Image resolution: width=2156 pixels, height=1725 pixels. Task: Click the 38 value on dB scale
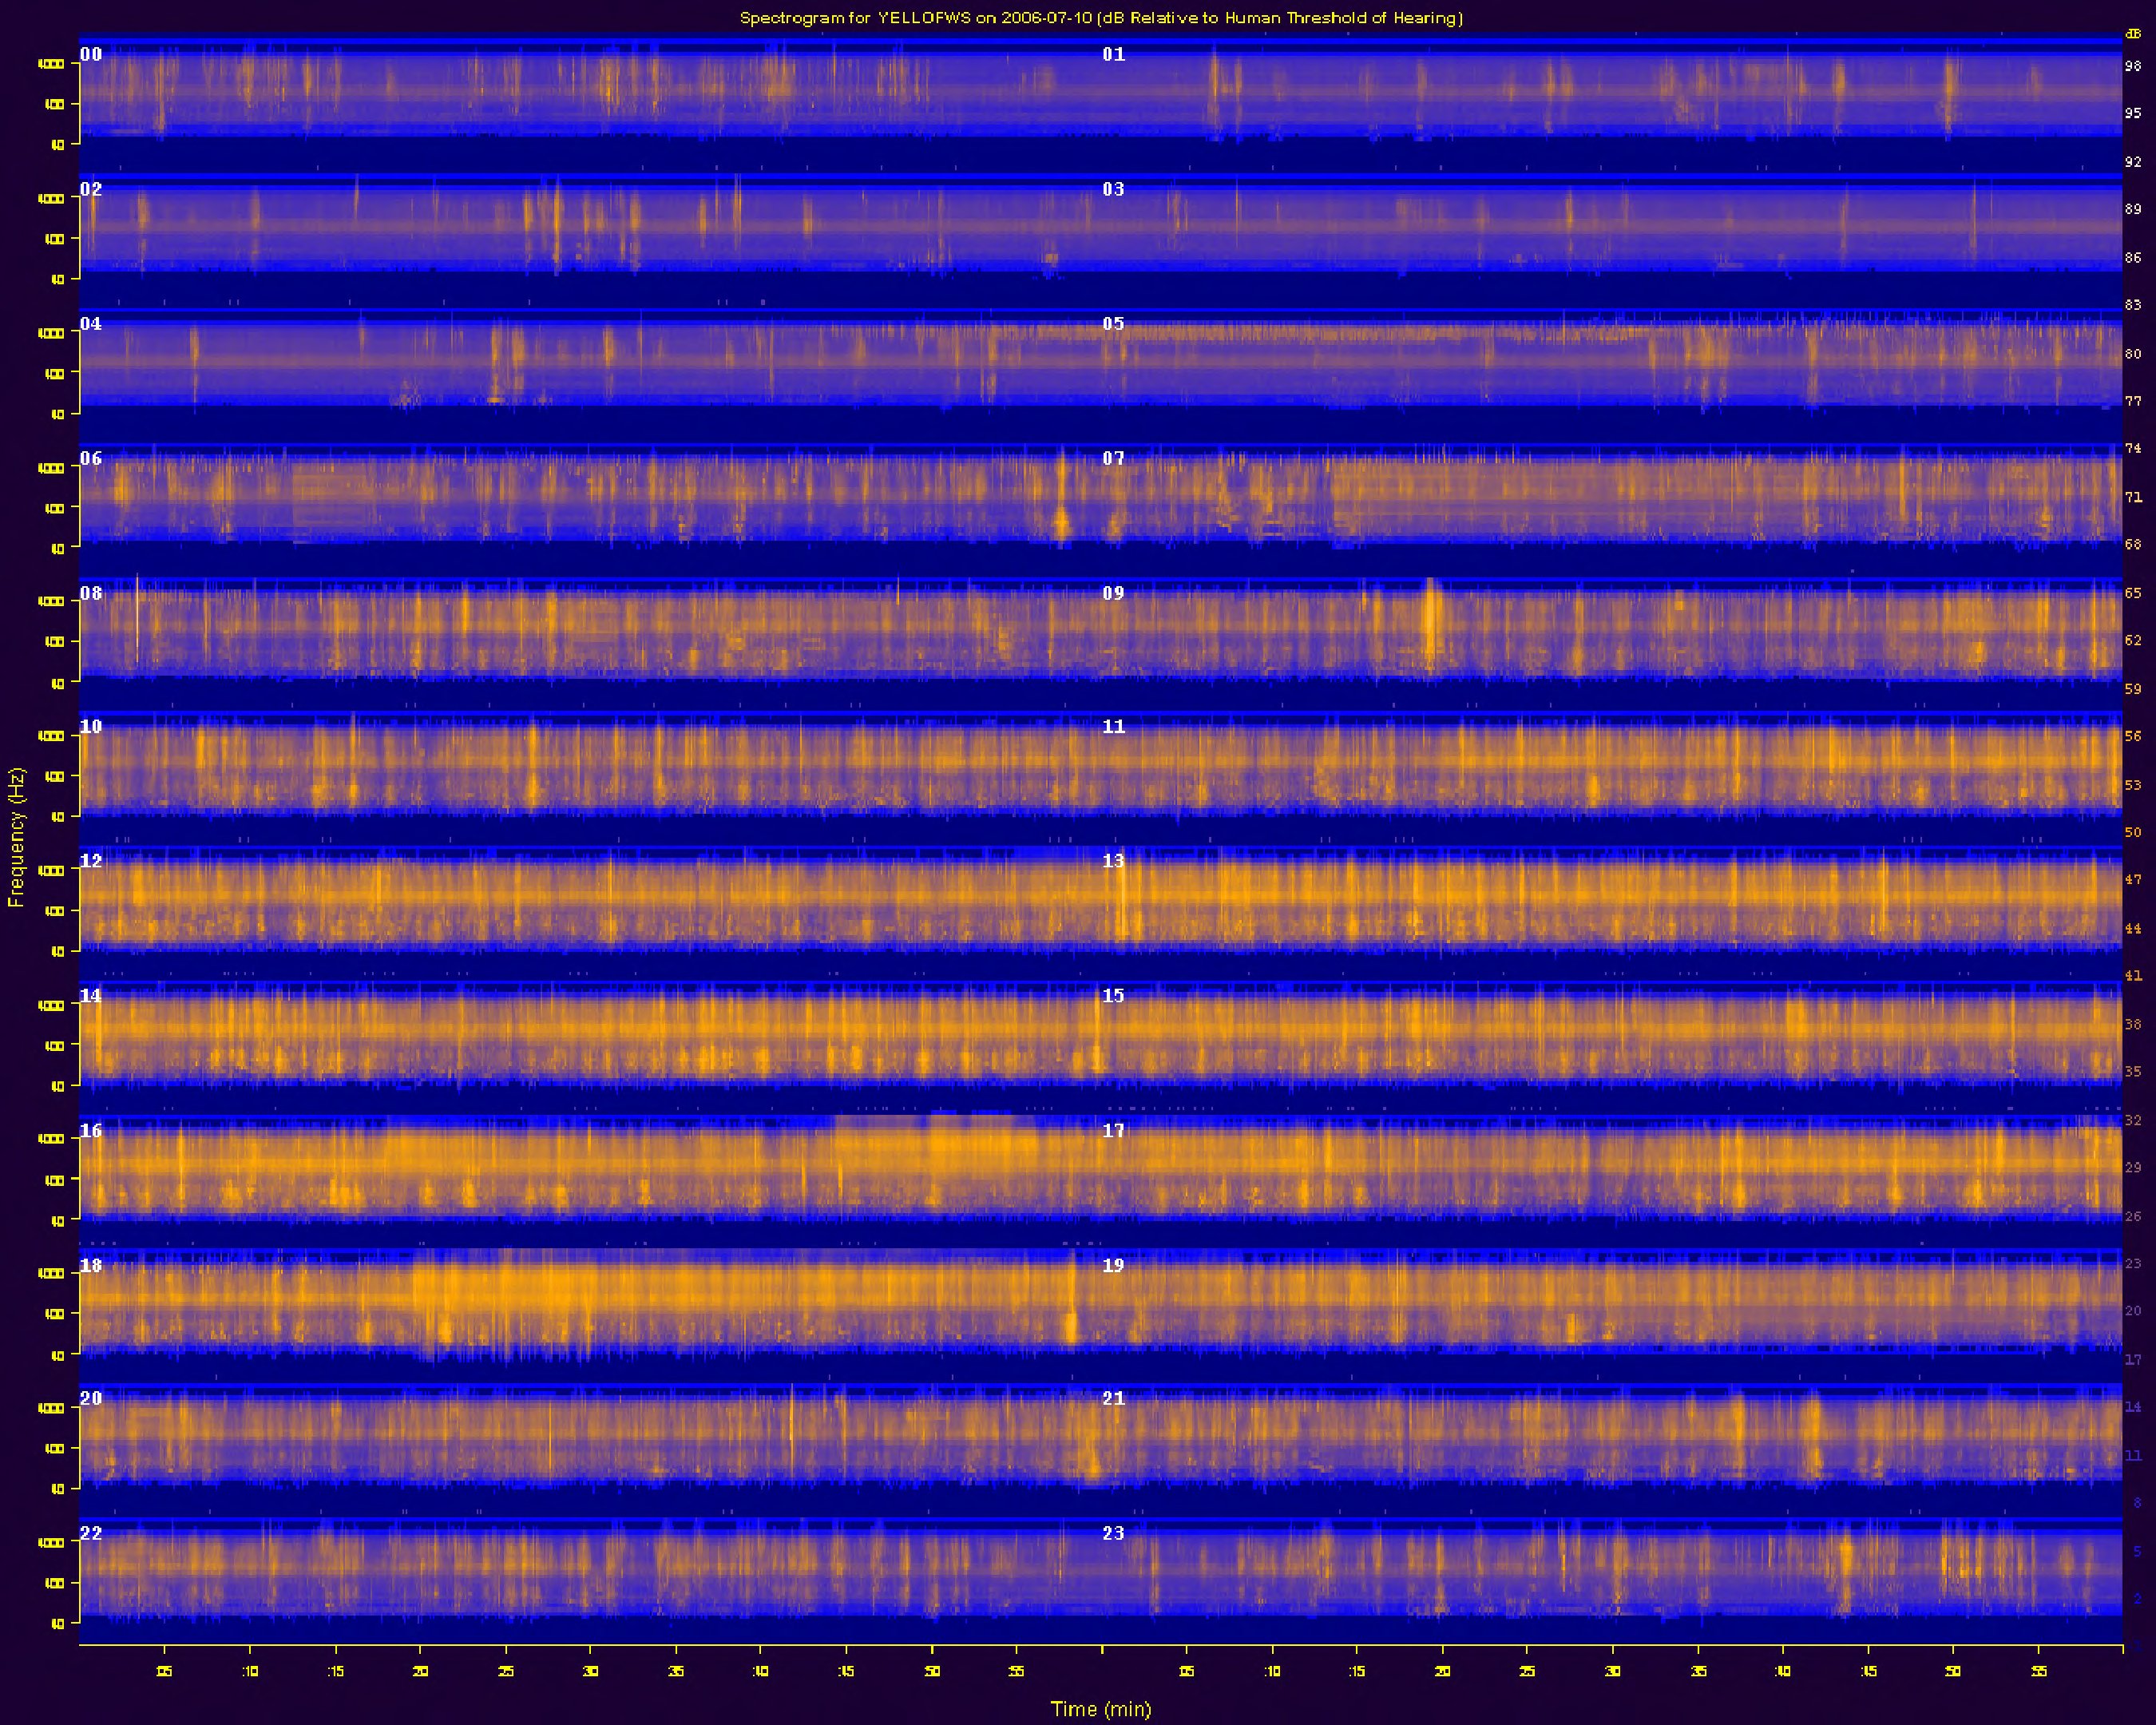point(2133,1025)
